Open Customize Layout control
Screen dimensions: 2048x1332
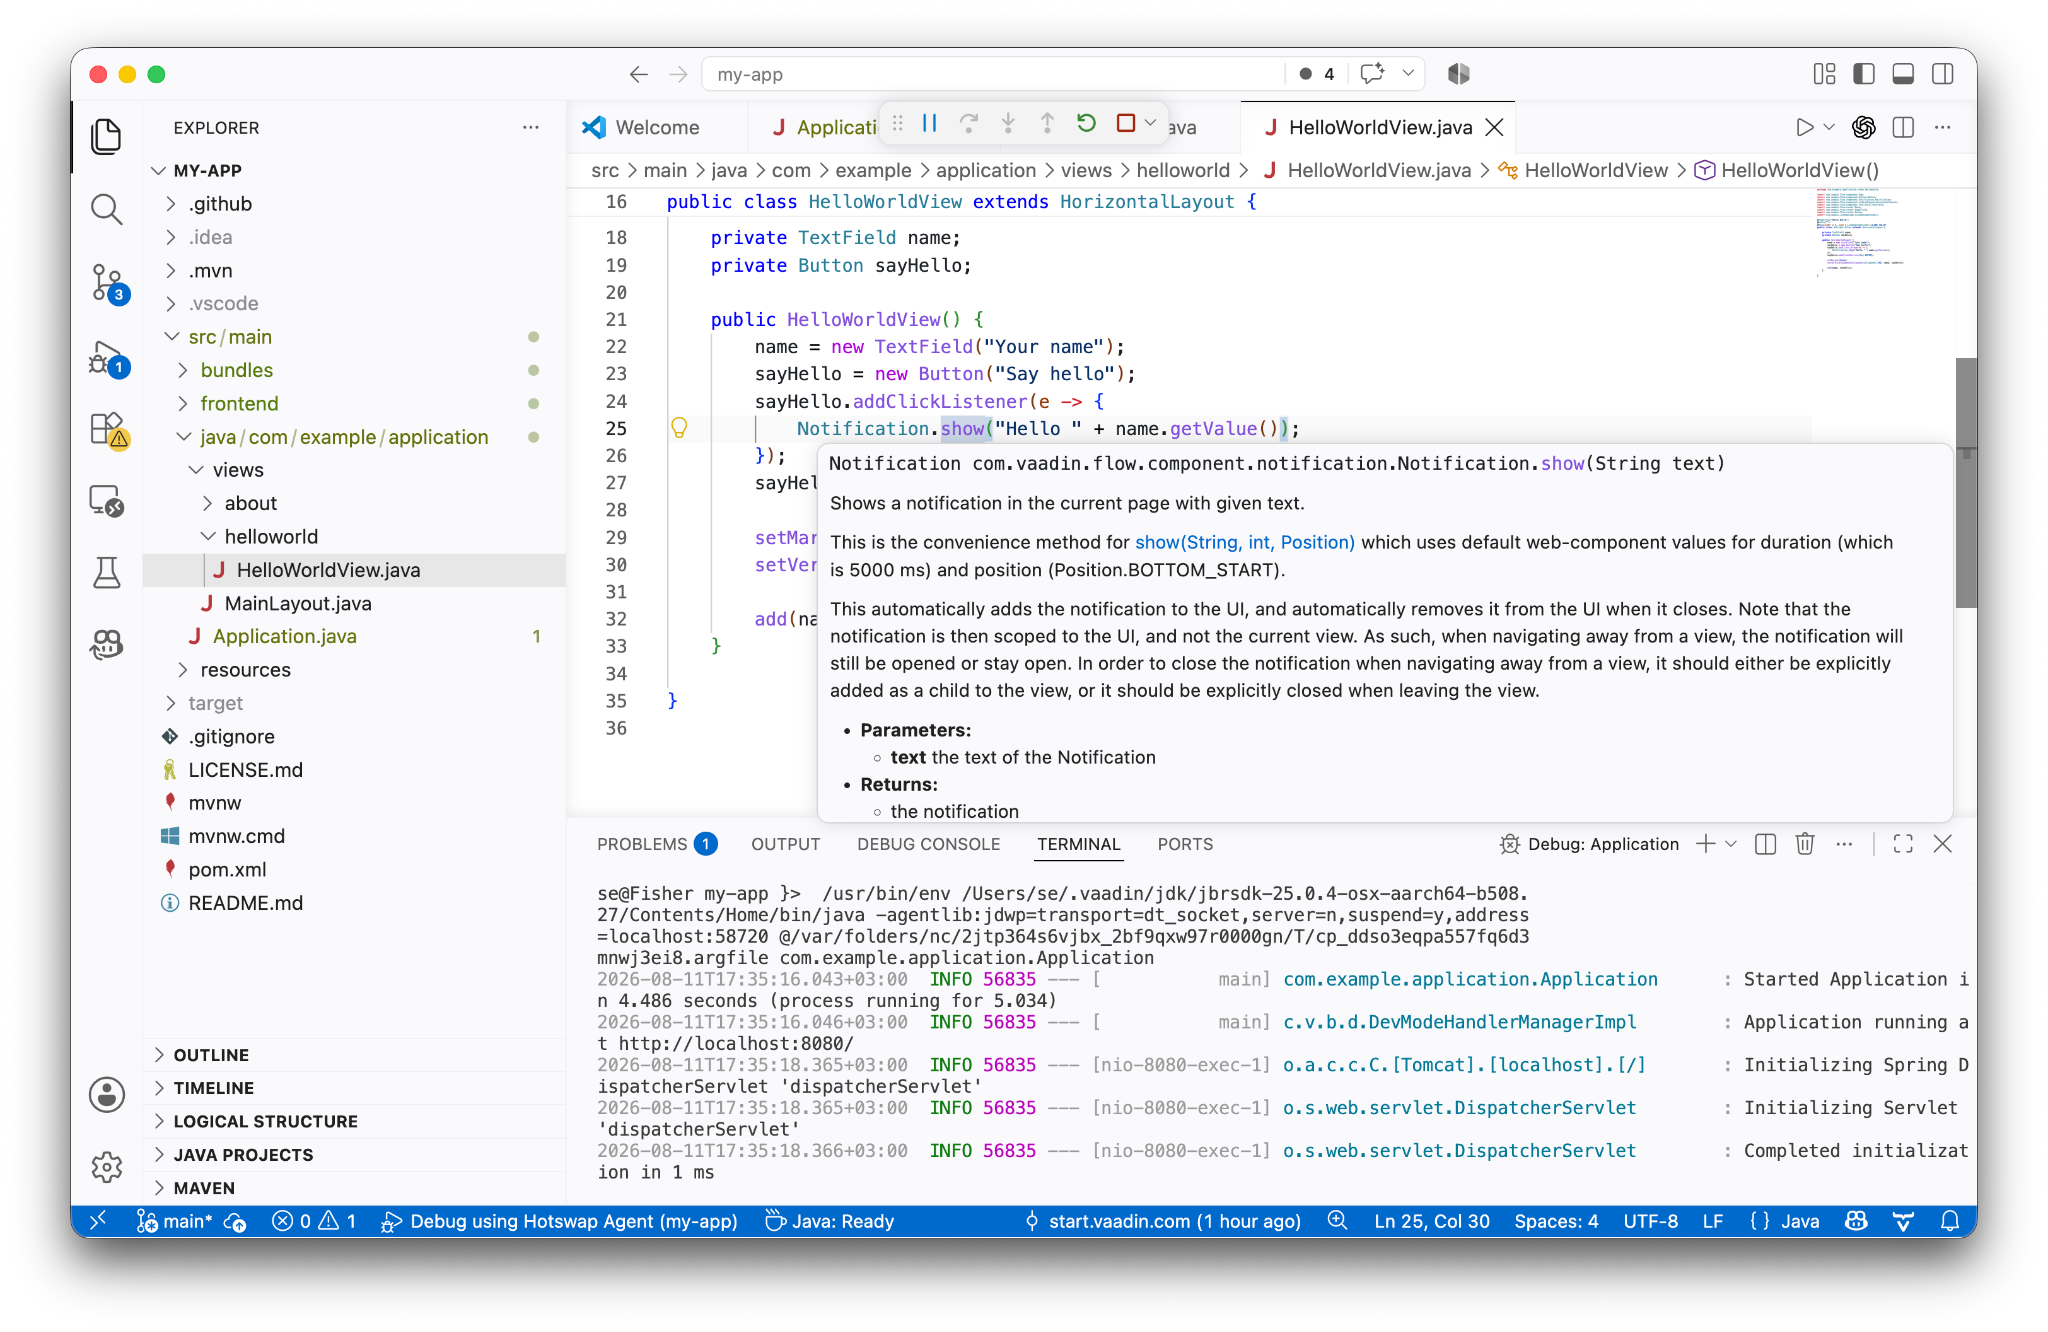click(x=1824, y=74)
